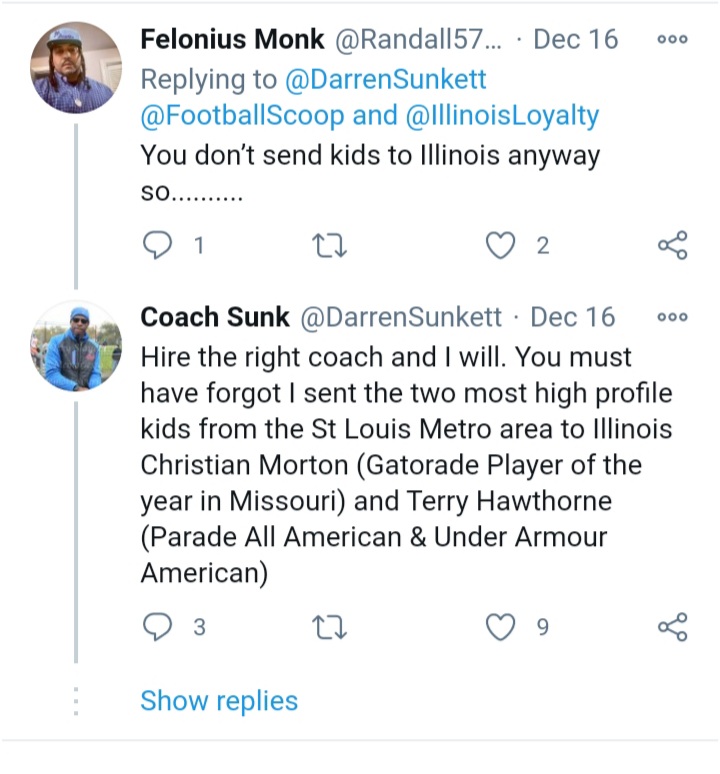Open Coach Sunk's profile avatar
Viewport: 720px width, 774px height.
pos(77,345)
